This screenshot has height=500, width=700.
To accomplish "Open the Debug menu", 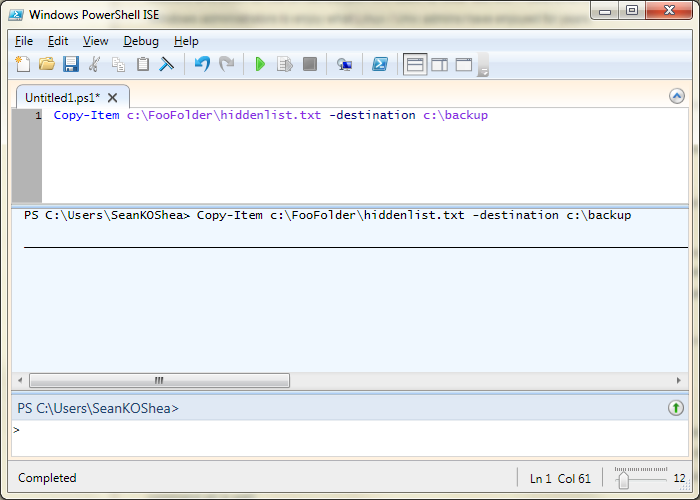I will click(x=141, y=41).
